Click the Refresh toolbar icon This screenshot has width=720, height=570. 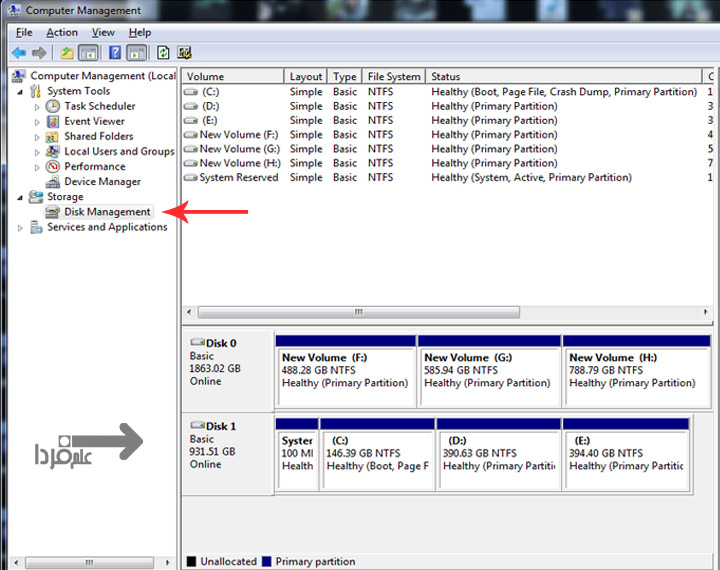click(x=162, y=53)
